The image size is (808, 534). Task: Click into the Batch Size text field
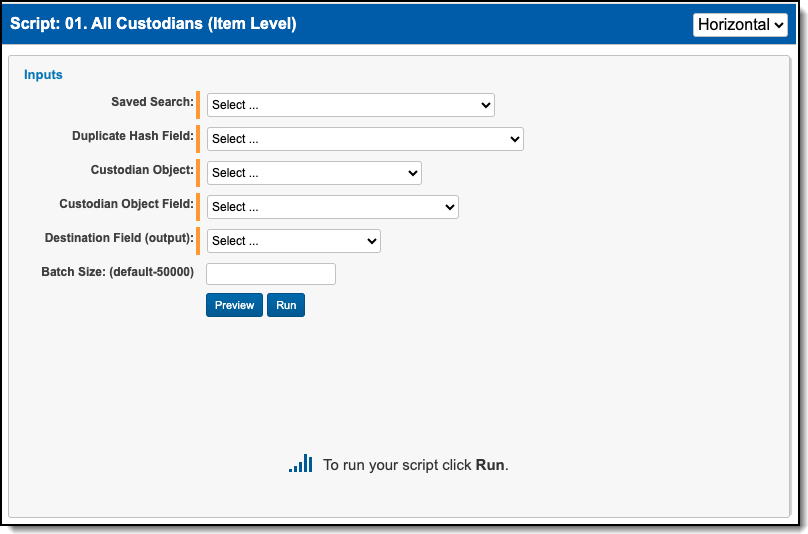pos(271,274)
